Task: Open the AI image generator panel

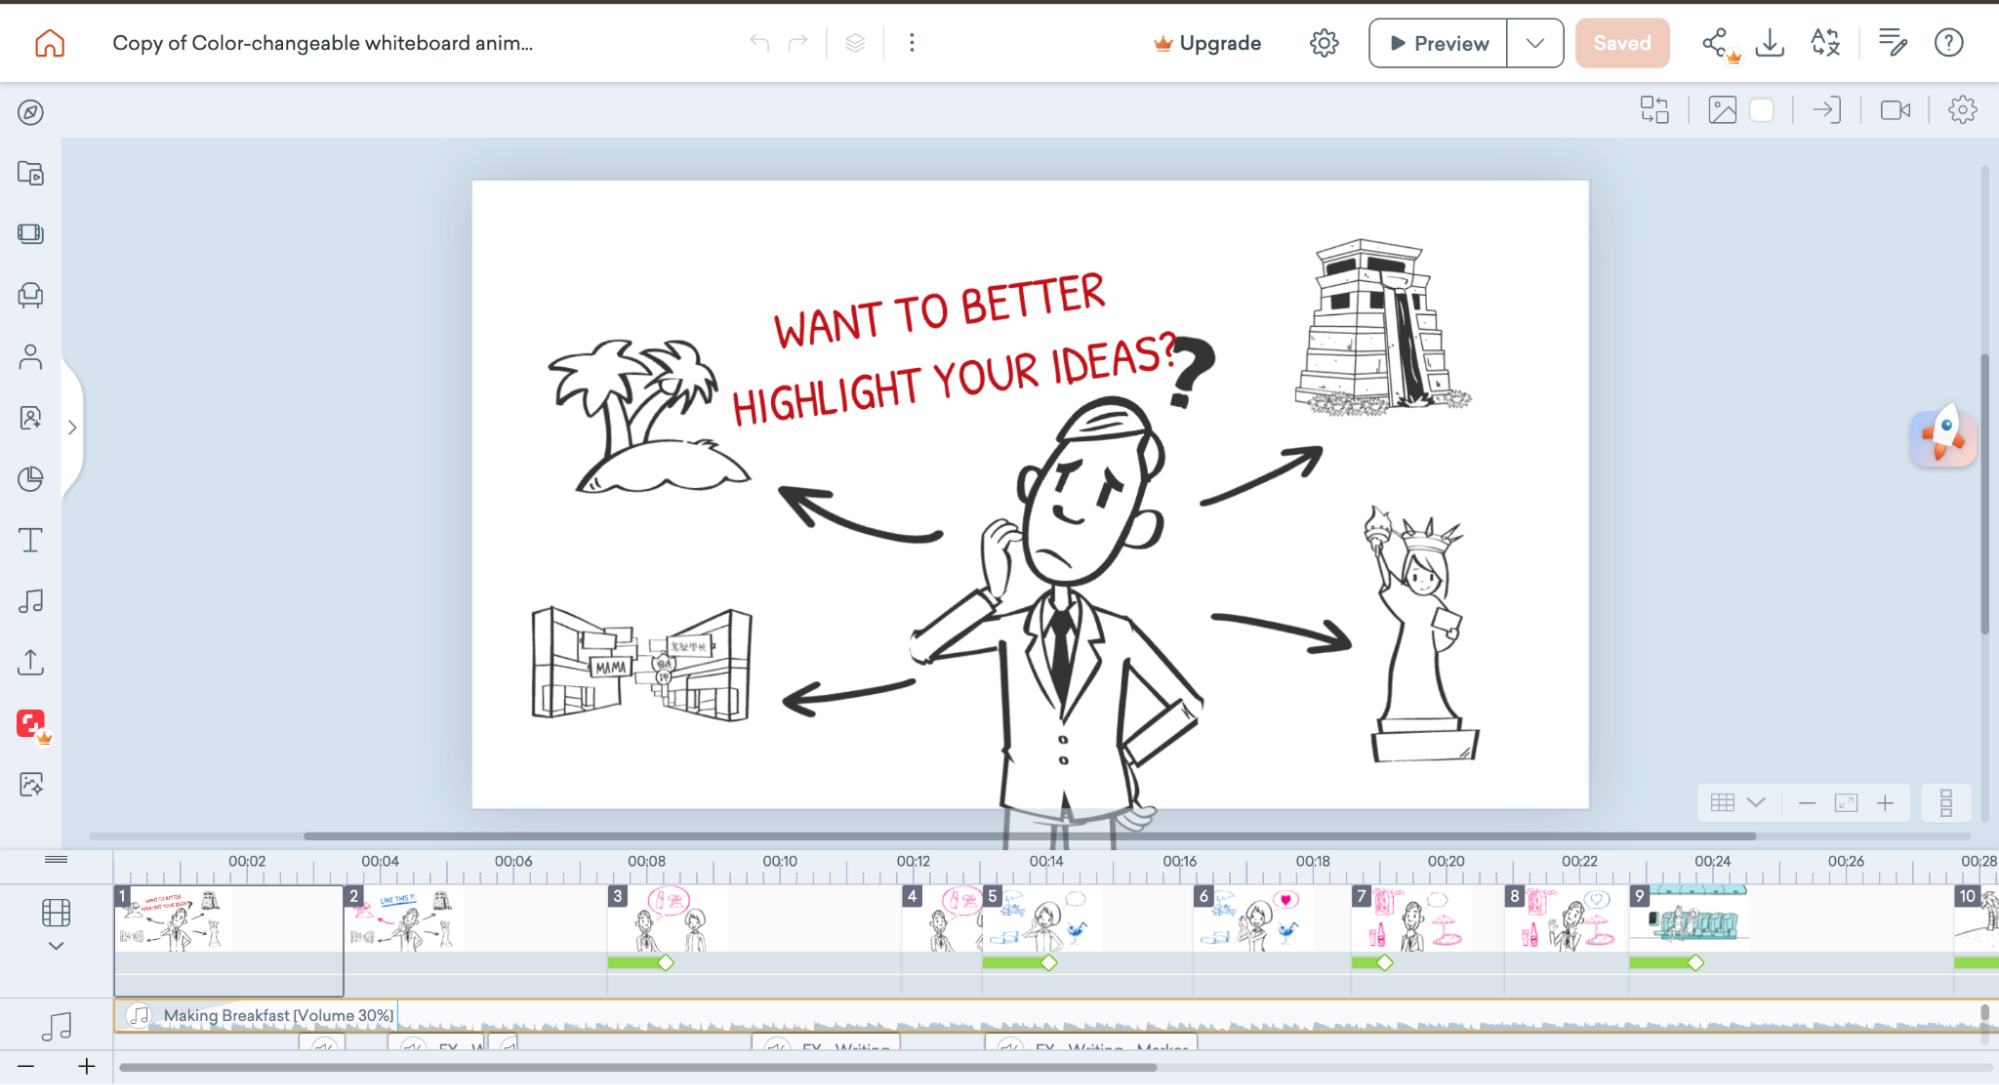Action: tap(31, 785)
